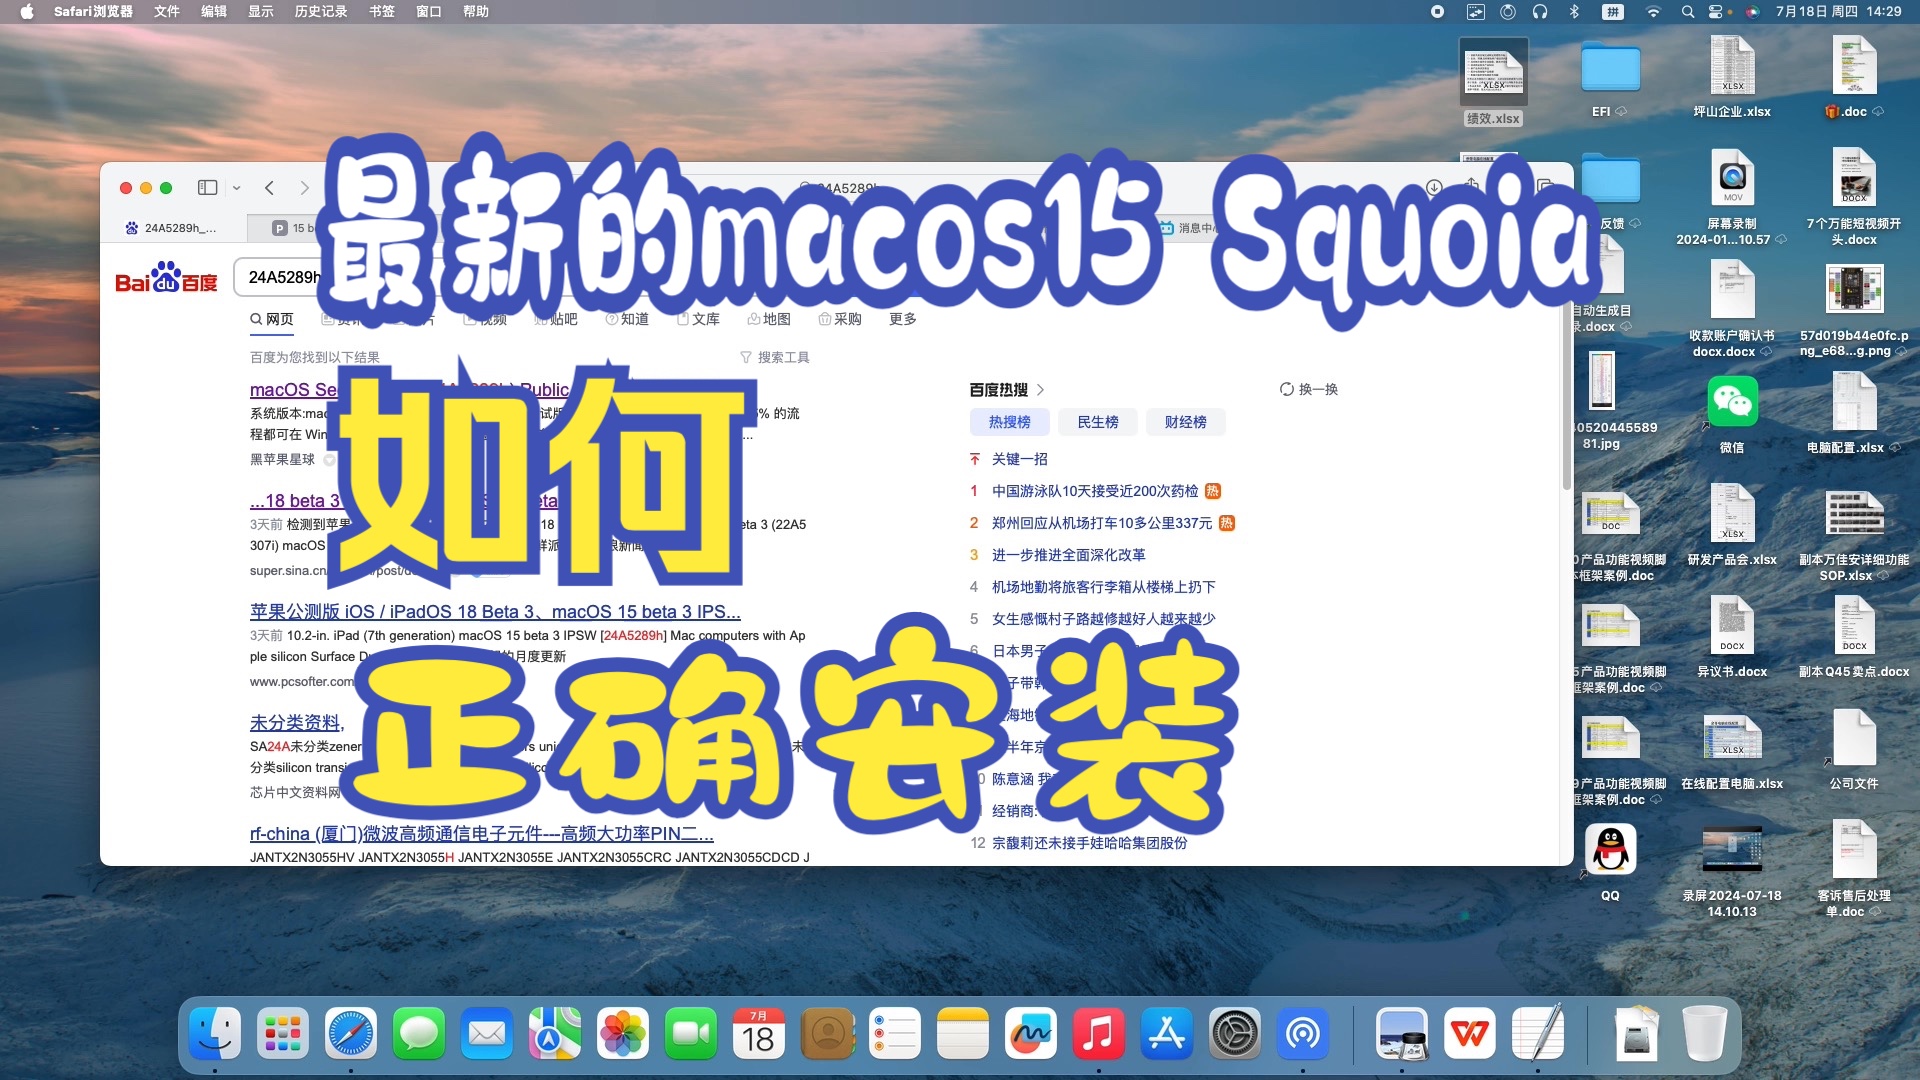Open Photos app in dock

click(623, 1033)
